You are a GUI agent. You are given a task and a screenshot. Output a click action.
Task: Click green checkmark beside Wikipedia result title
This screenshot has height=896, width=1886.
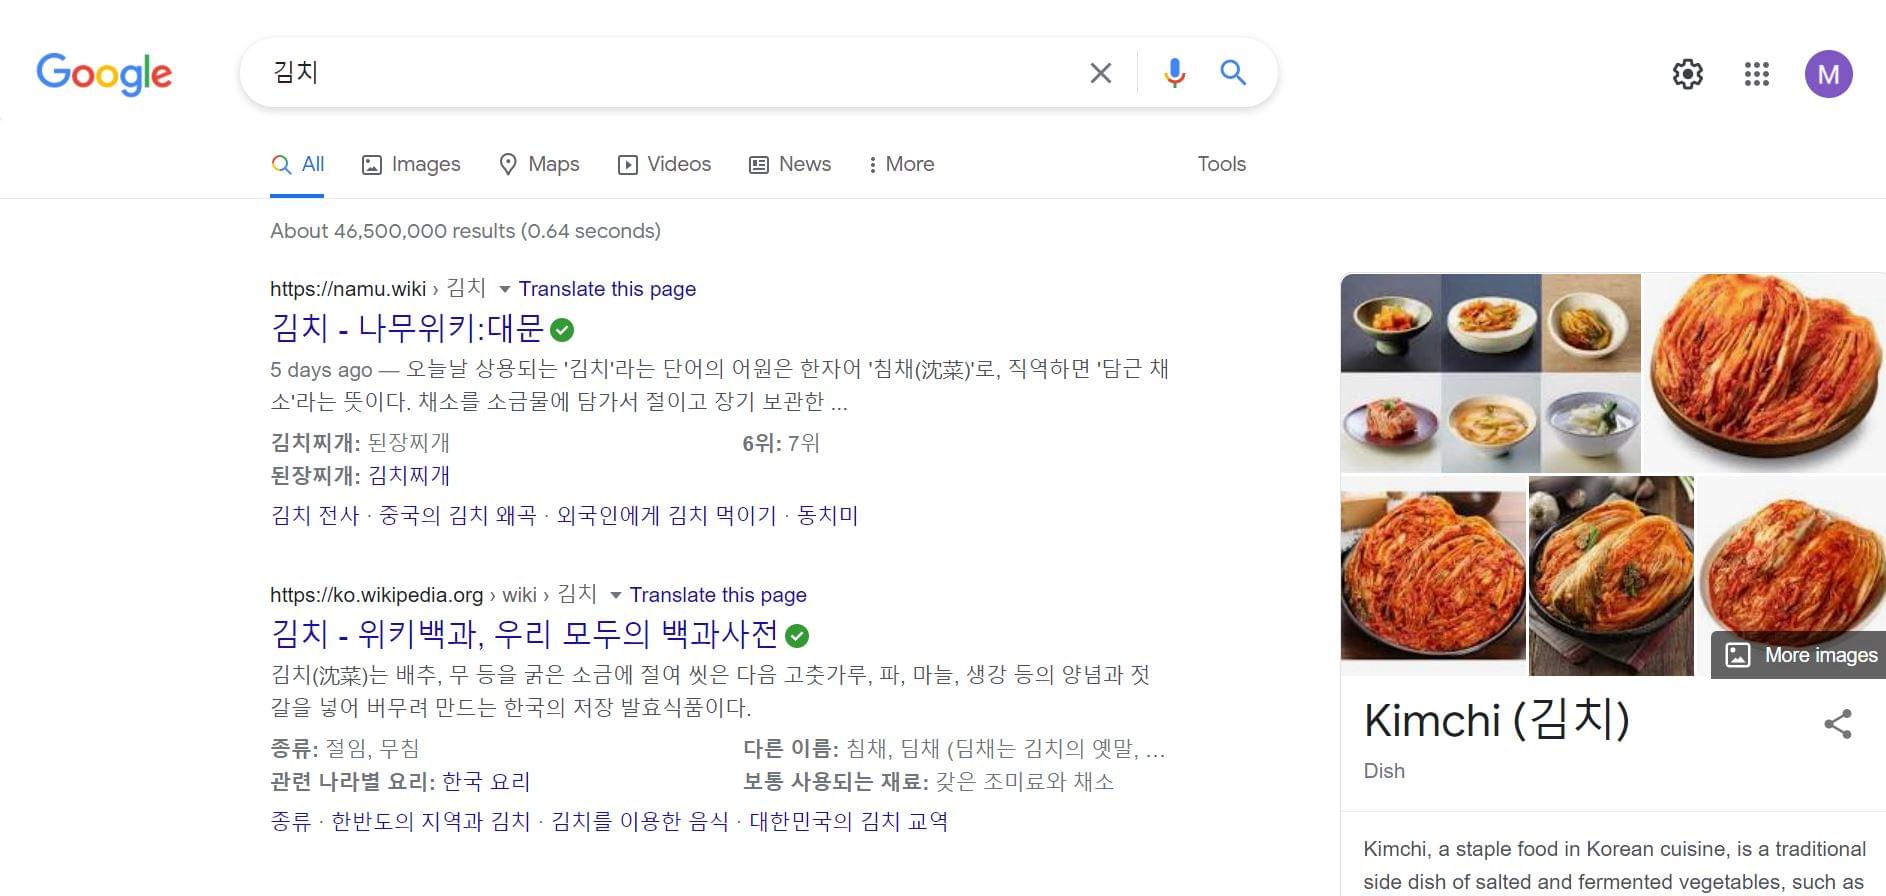point(797,636)
